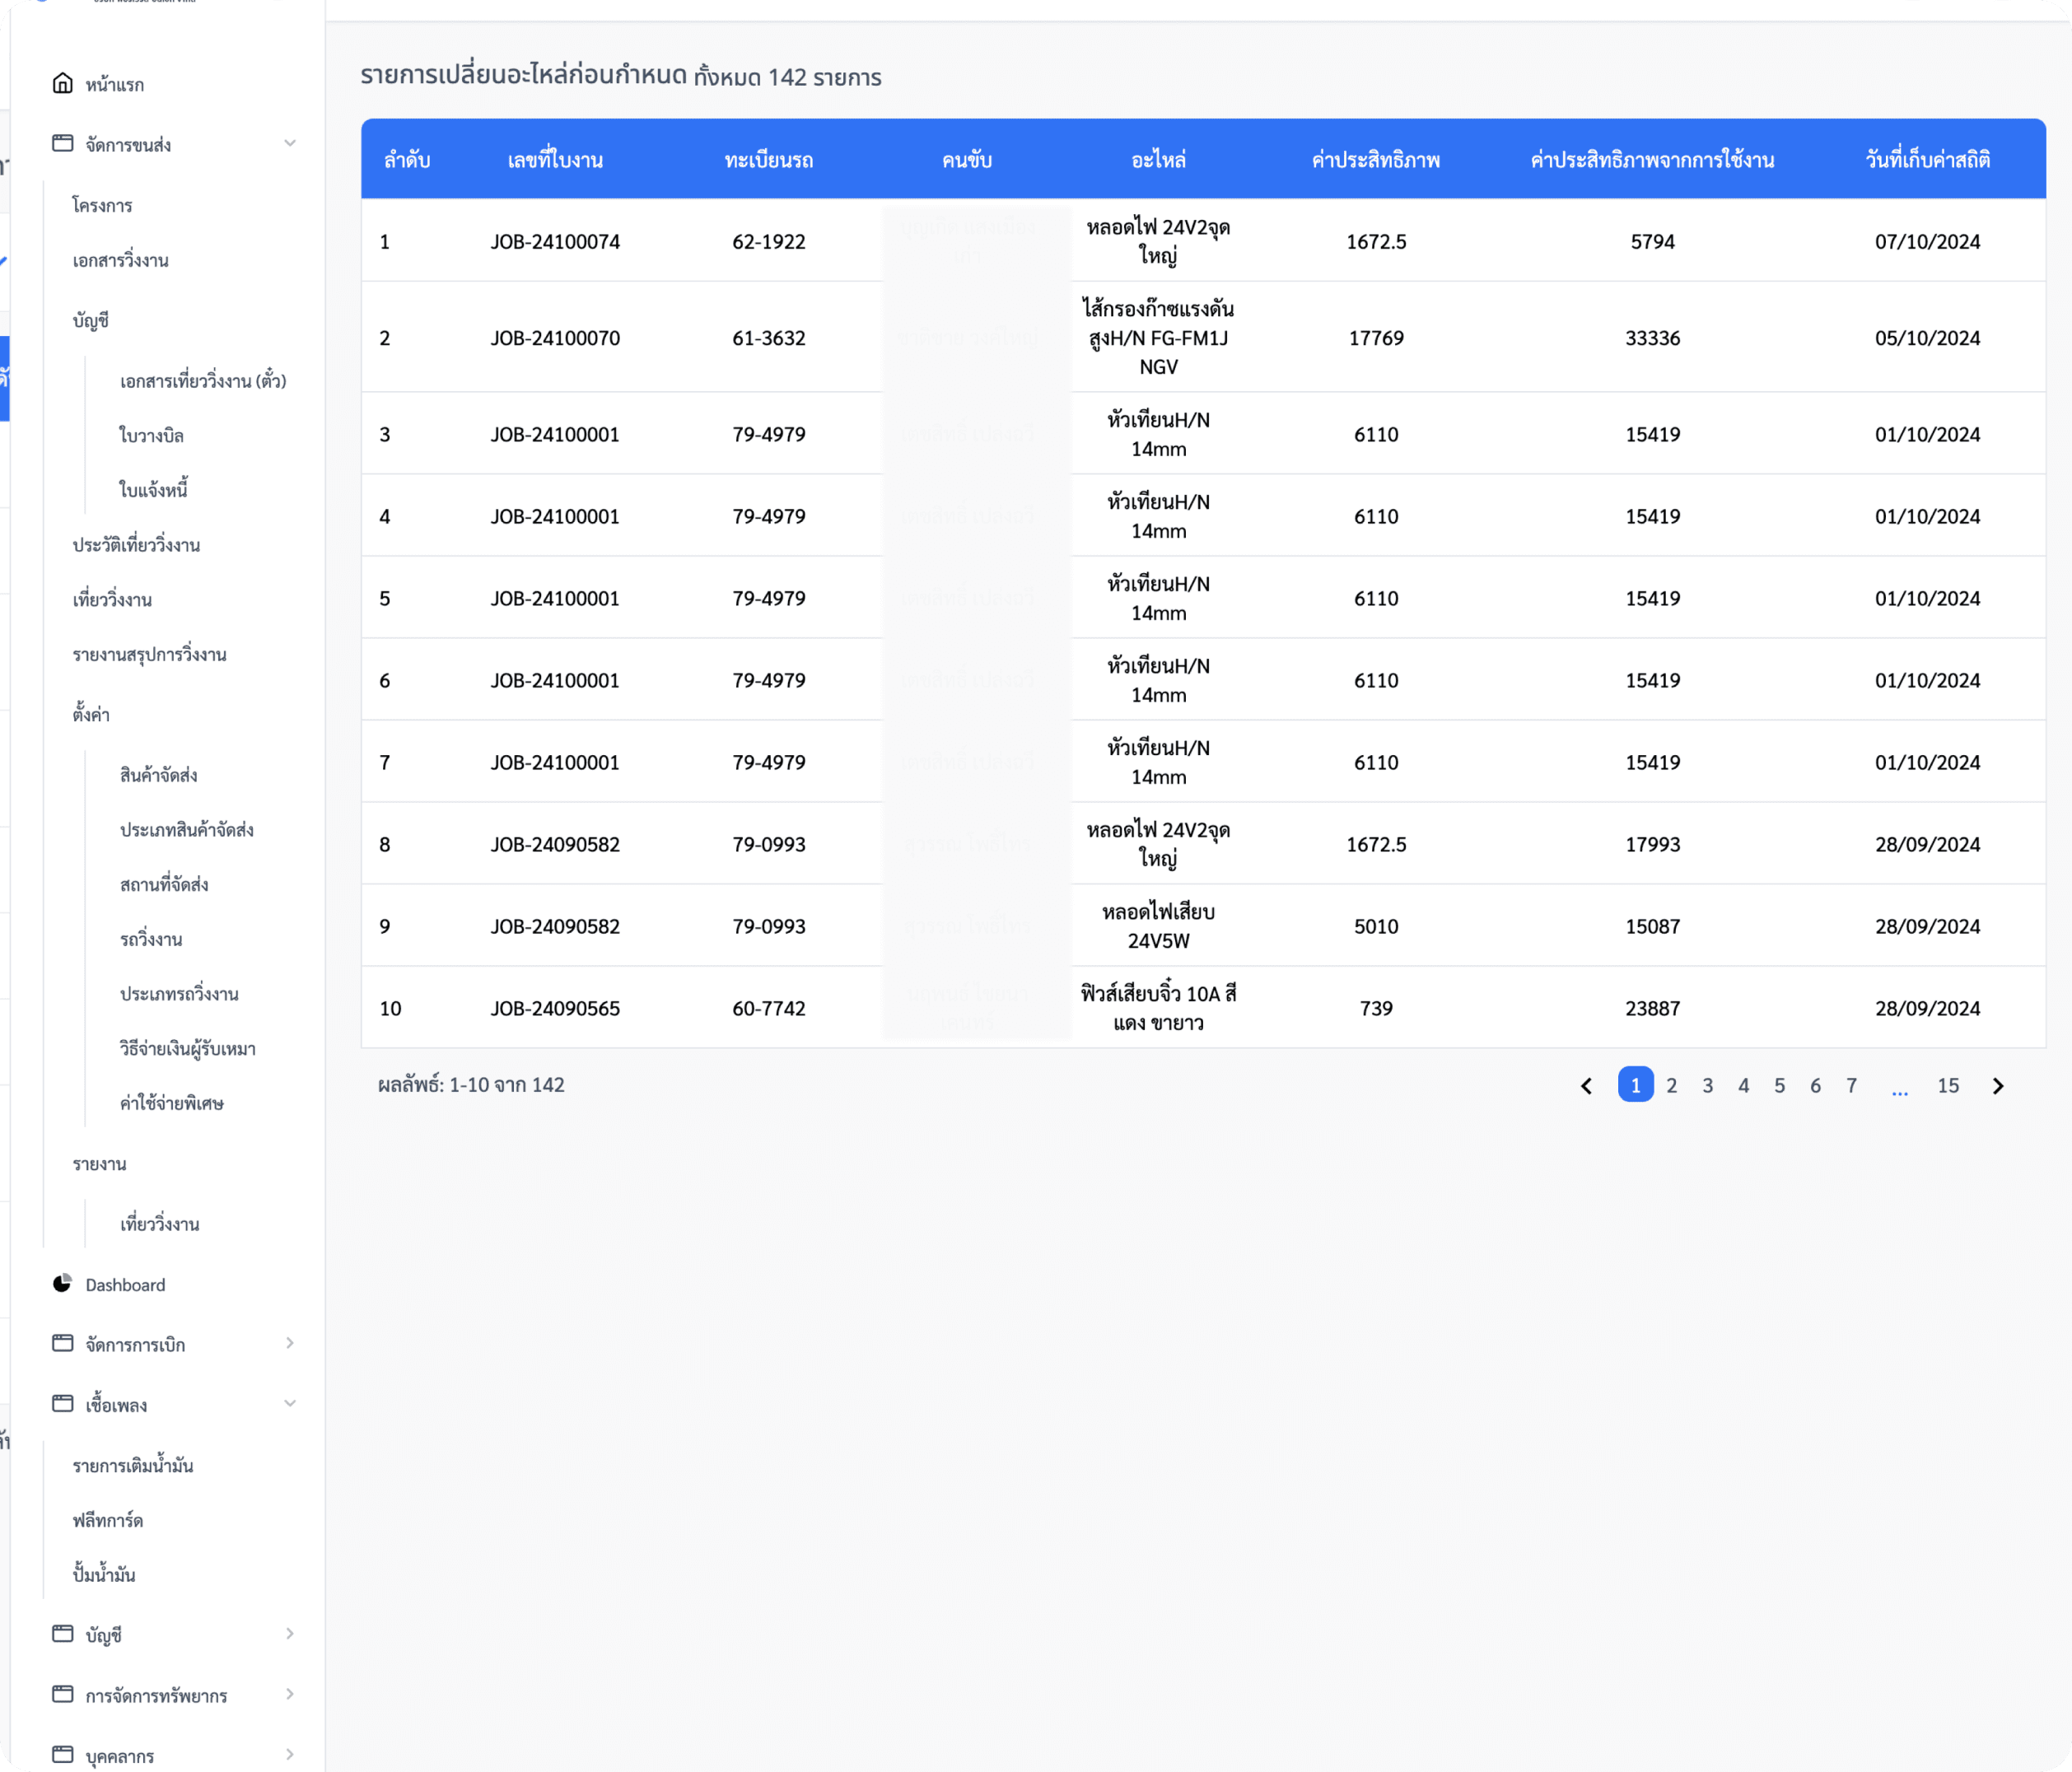This screenshot has height=1772, width=2072.
Task: Click the บัญชี bottom menu icon
Action: tap(62, 1633)
